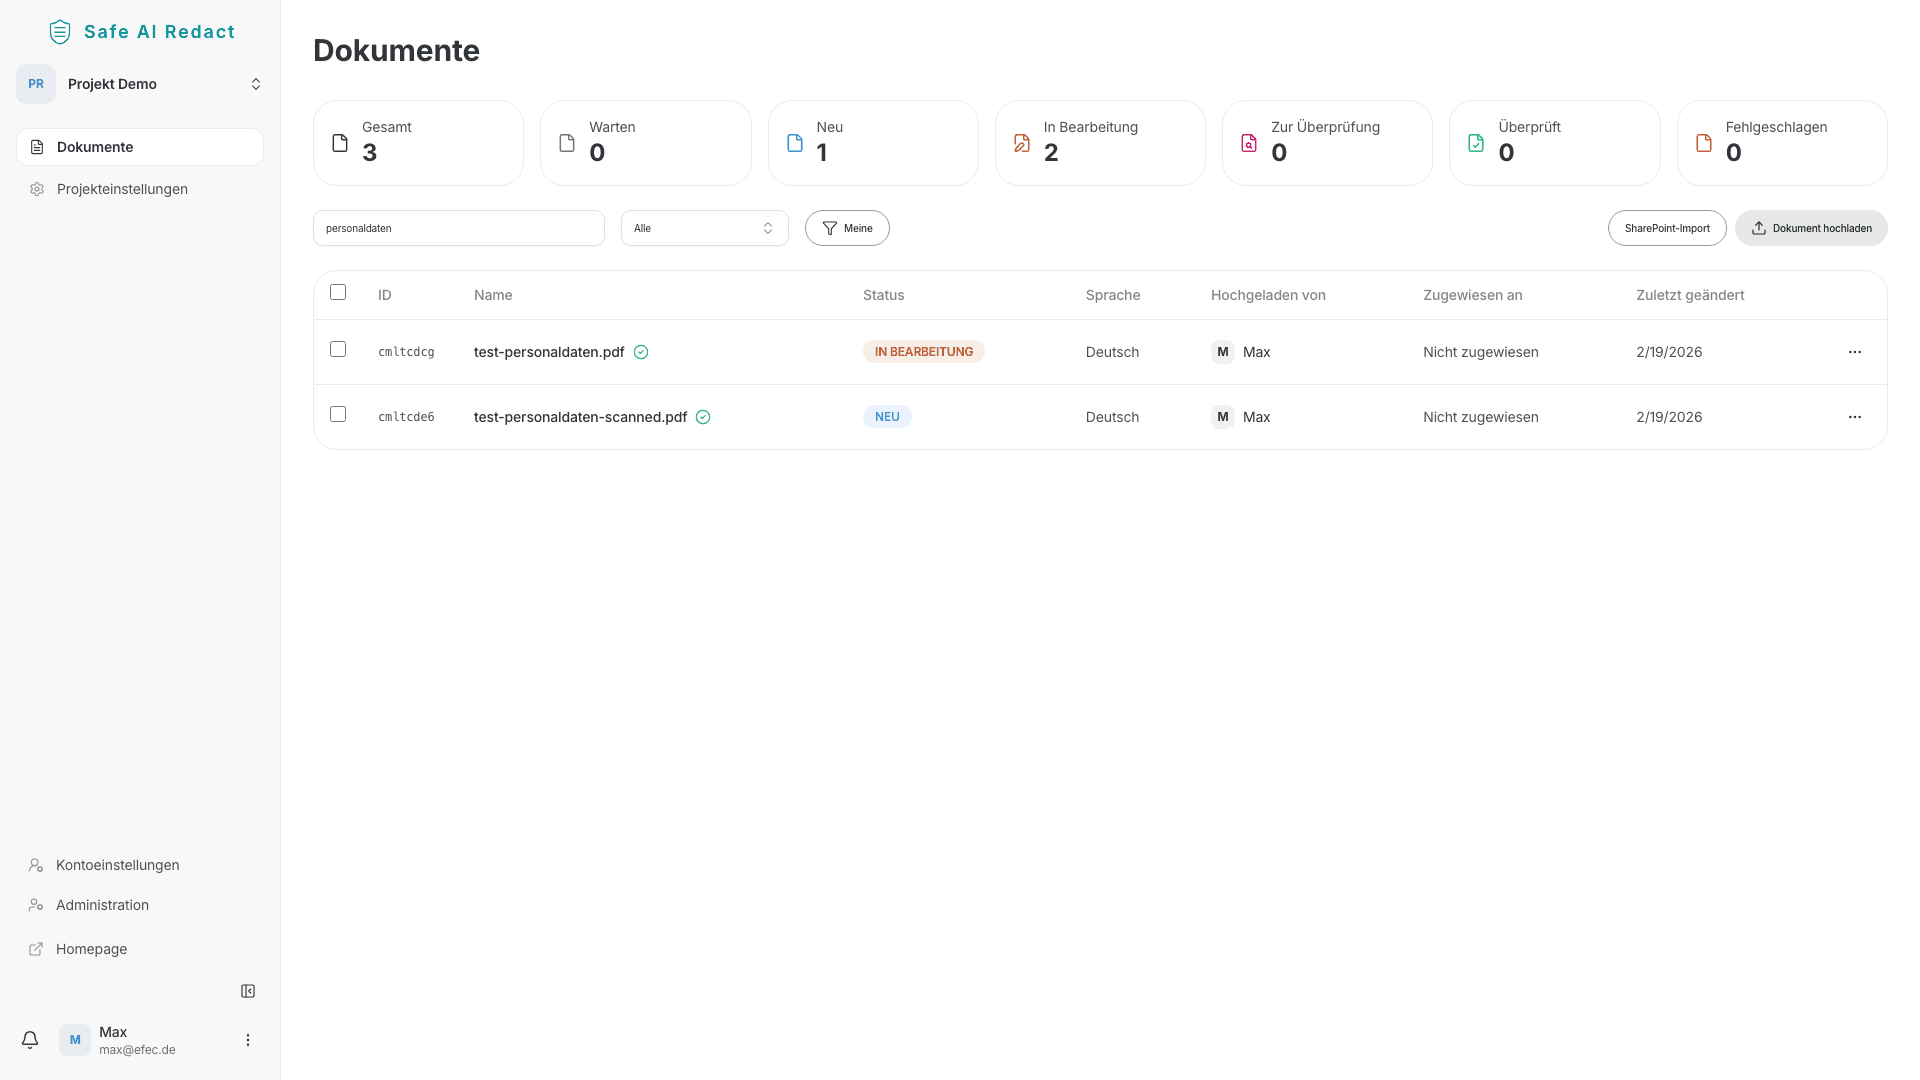Screen dimensions: 1920x1080
Task: Click the Safe AI Redact shield logo
Action: (x=60, y=32)
